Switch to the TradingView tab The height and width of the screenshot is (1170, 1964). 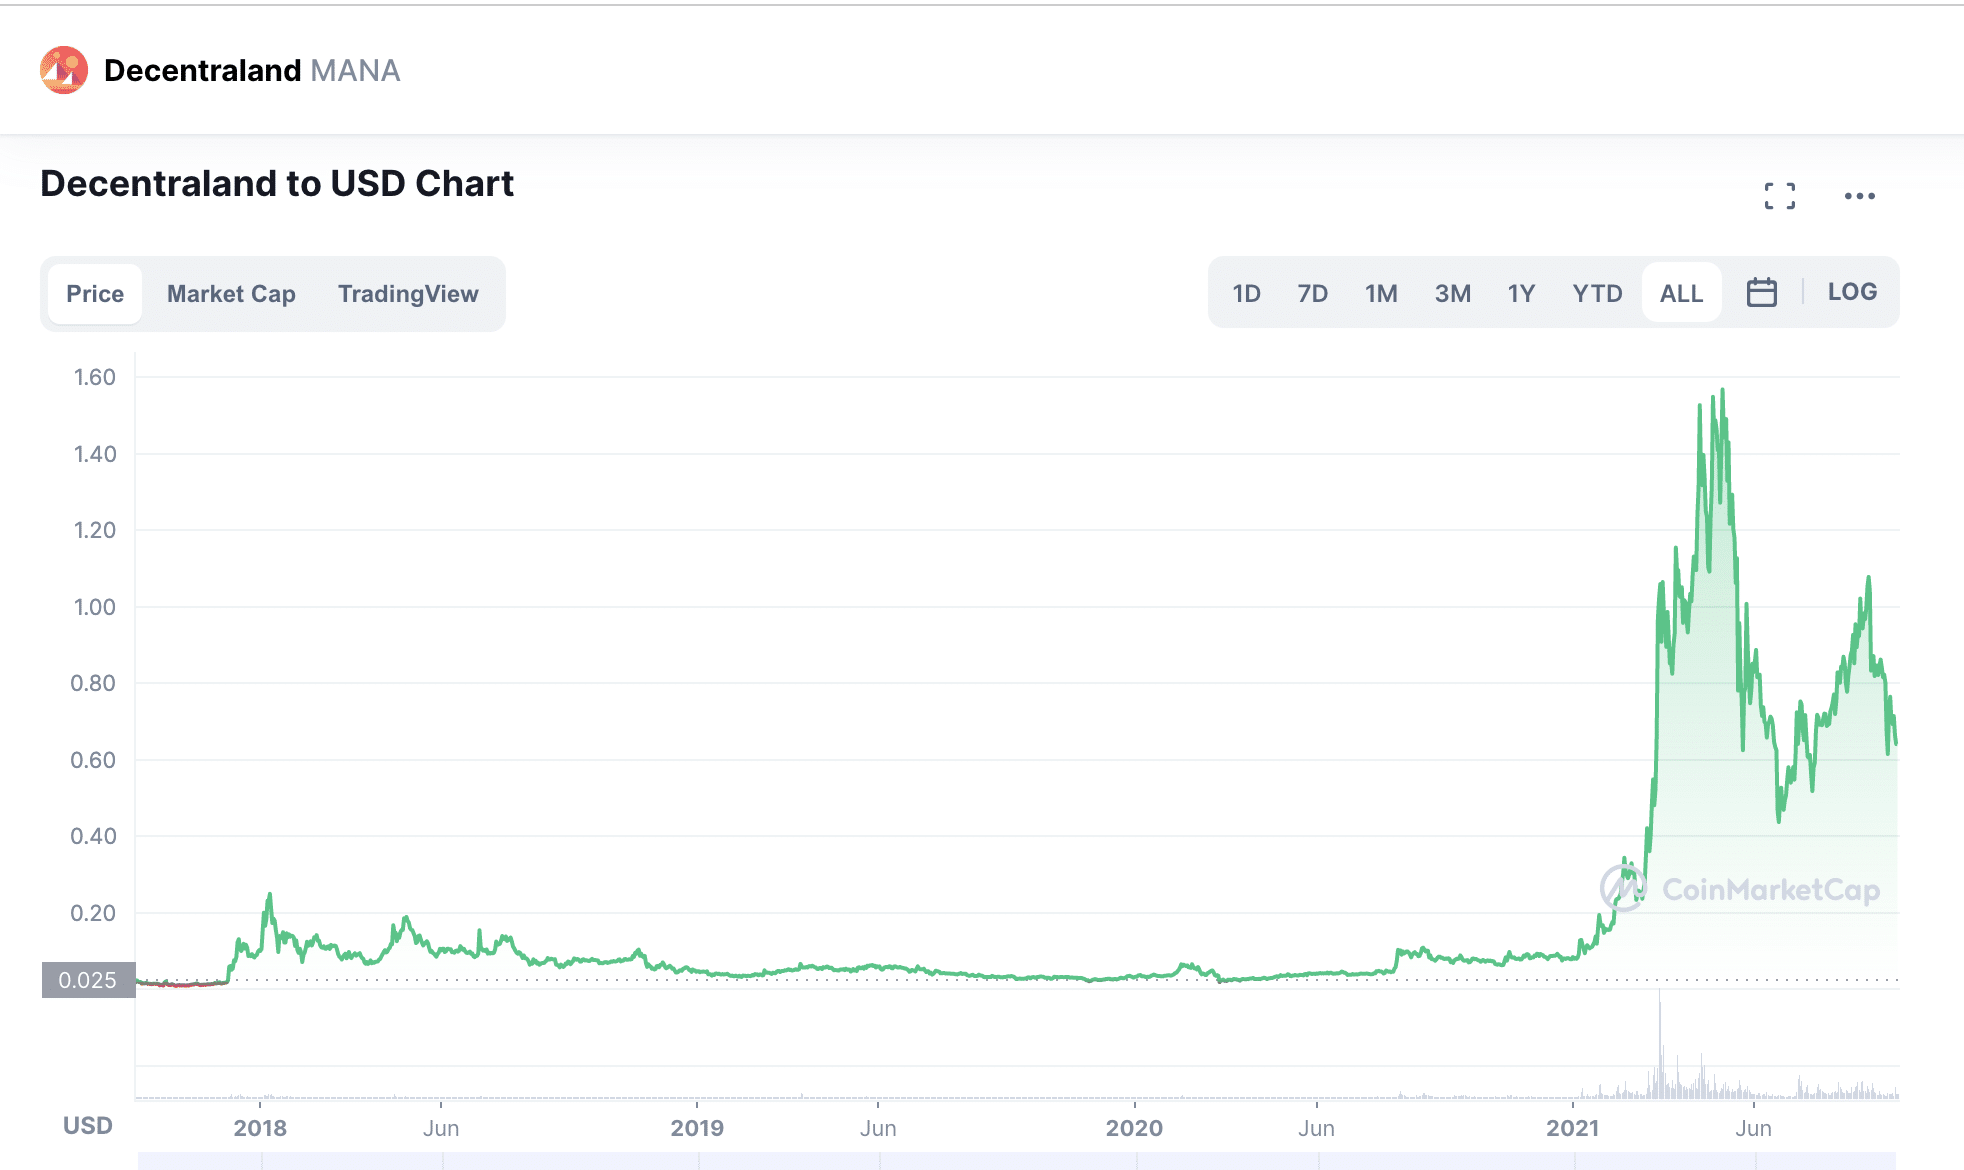click(x=408, y=294)
